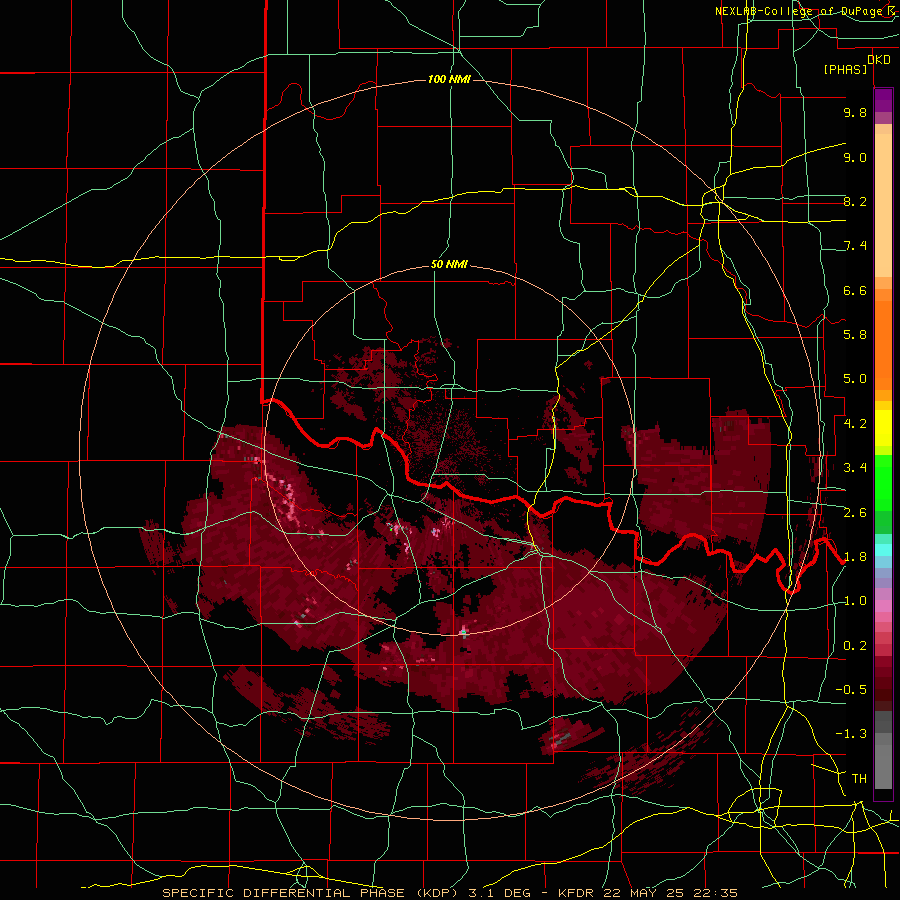Click the 1.8 scale value
This screenshot has height=900, width=900.
tap(855, 557)
